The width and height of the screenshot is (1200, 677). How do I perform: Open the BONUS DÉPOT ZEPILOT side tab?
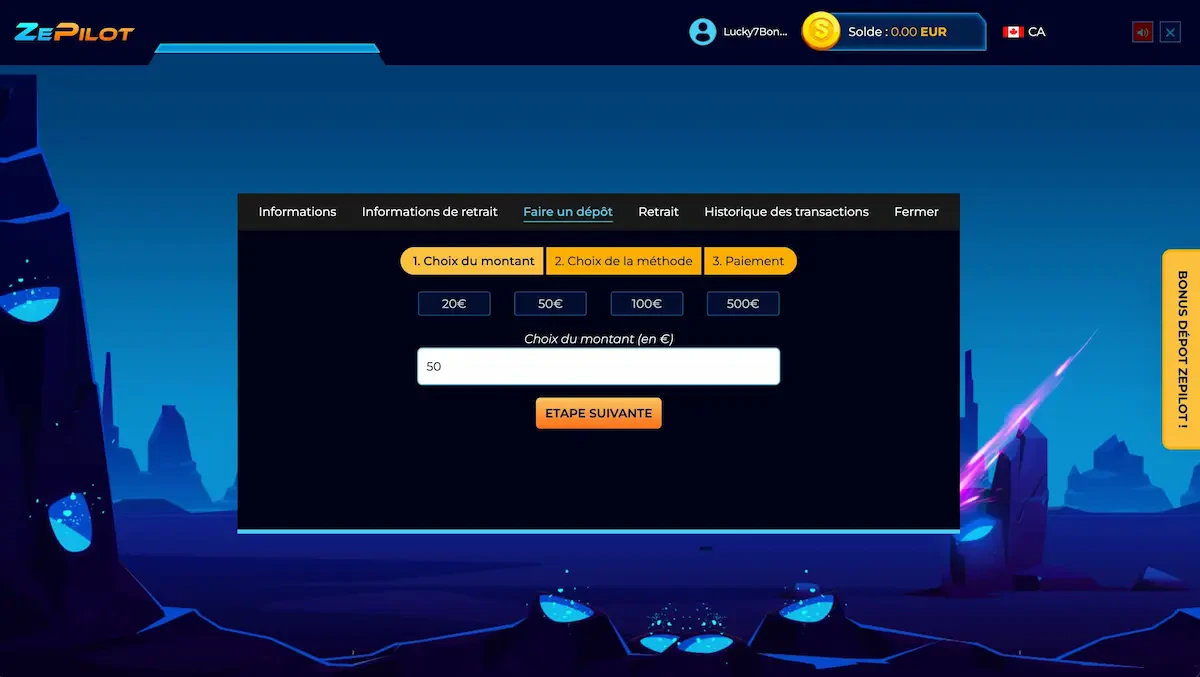[x=1181, y=349]
